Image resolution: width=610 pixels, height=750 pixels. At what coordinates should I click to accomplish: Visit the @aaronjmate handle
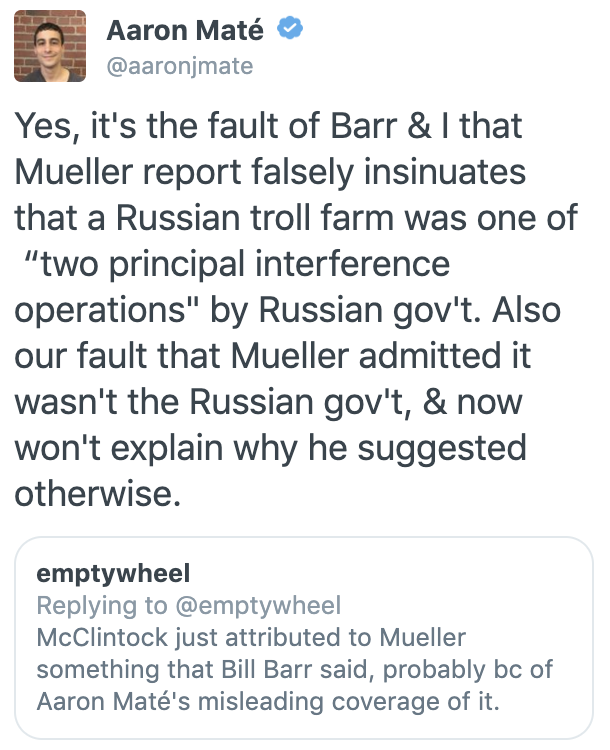pyautogui.click(x=180, y=66)
